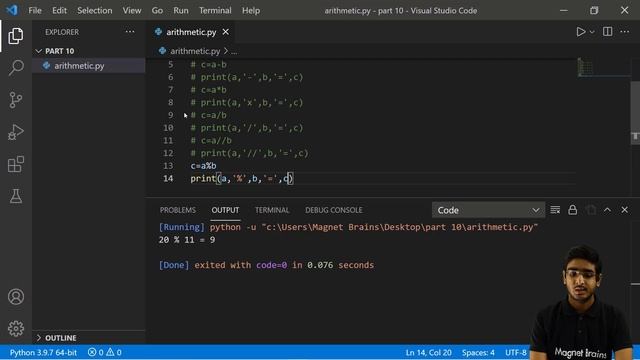Open the Testing flask view
The width and height of the screenshot is (640, 360).
click(16, 196)
